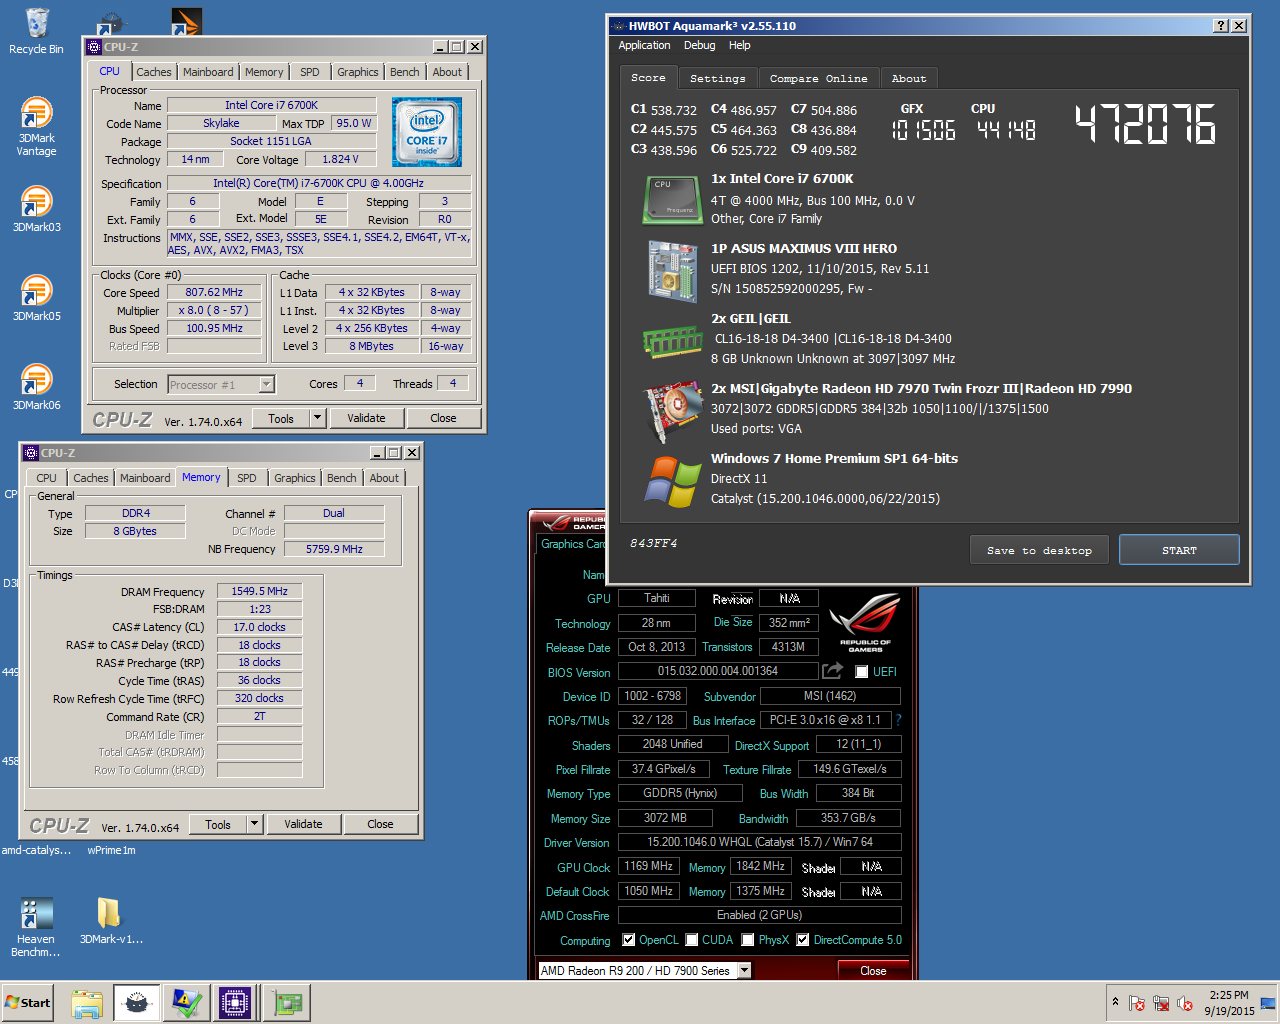The image size is (1280, 1024).
Task: Click the hash code 843FF4 in Aquamark
Action: [653, 543]
